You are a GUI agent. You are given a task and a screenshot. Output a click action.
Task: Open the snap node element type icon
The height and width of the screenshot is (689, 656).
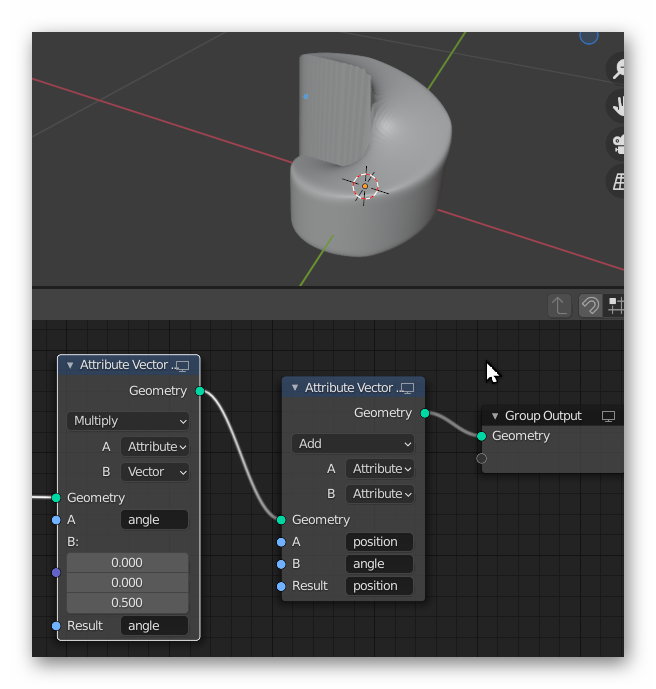614,305
